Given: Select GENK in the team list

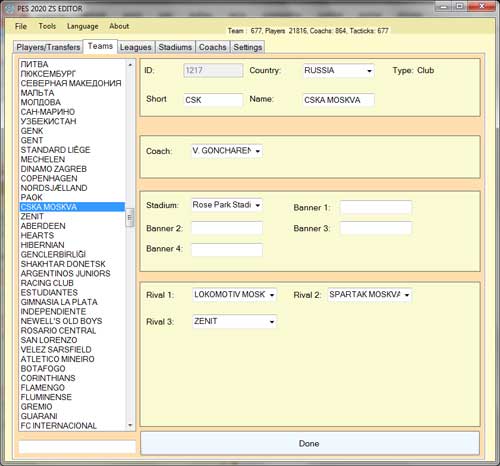Looking at the screenshot, I should click(72, 131).
